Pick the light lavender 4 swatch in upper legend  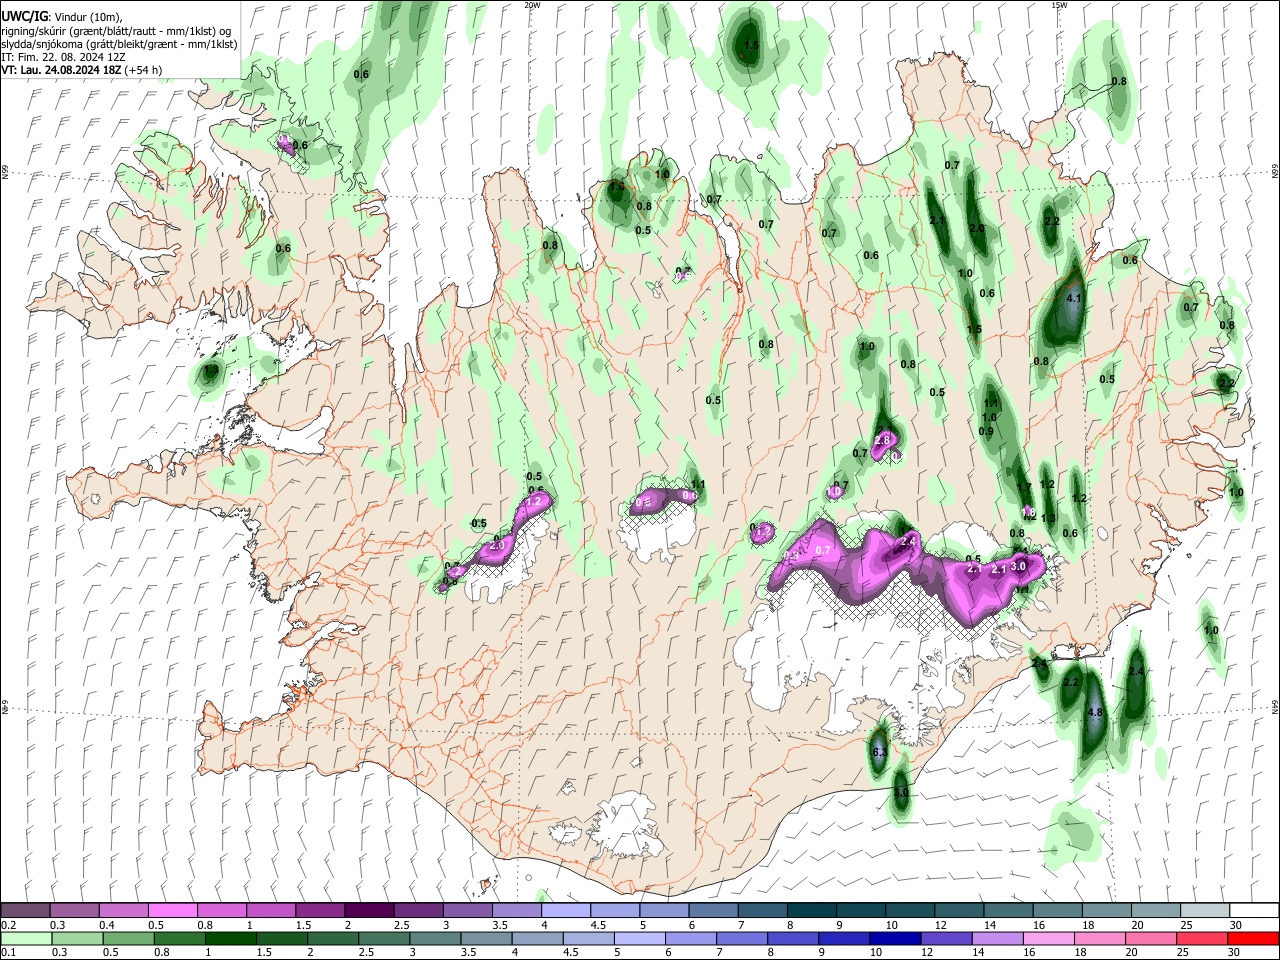coord(565,910)
